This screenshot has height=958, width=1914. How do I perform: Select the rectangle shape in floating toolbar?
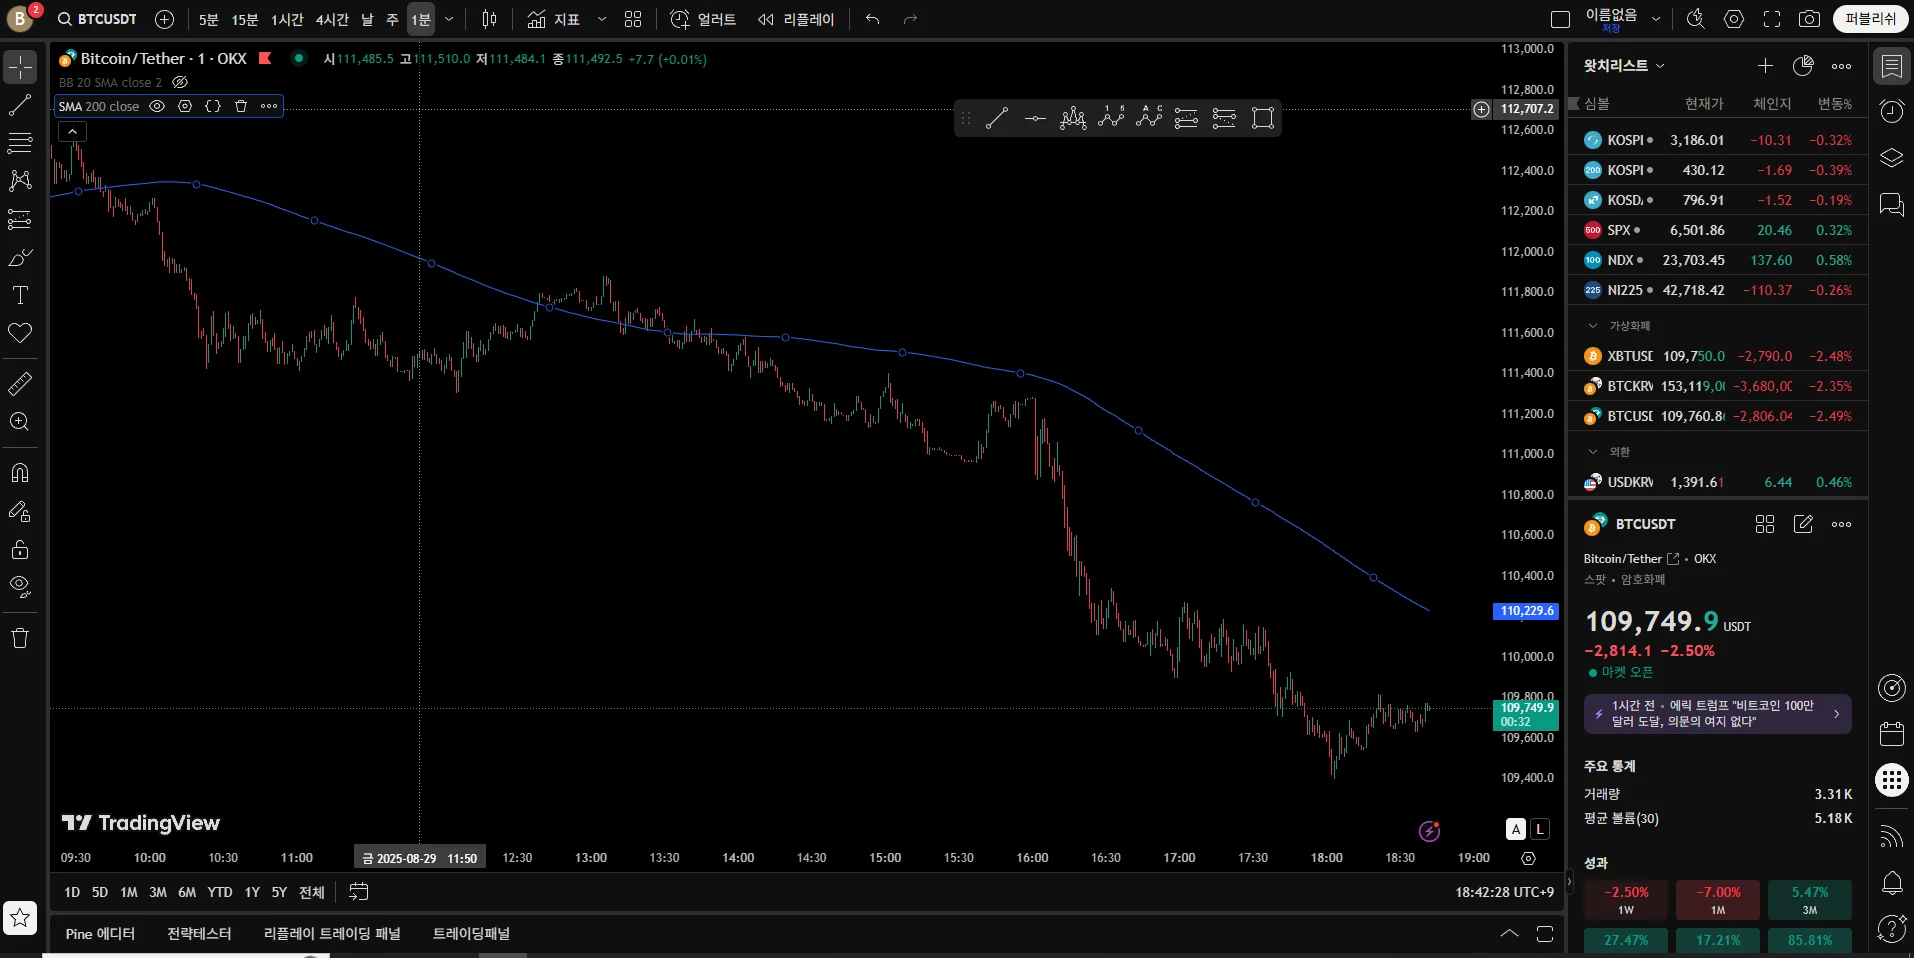pos(1263,119)
